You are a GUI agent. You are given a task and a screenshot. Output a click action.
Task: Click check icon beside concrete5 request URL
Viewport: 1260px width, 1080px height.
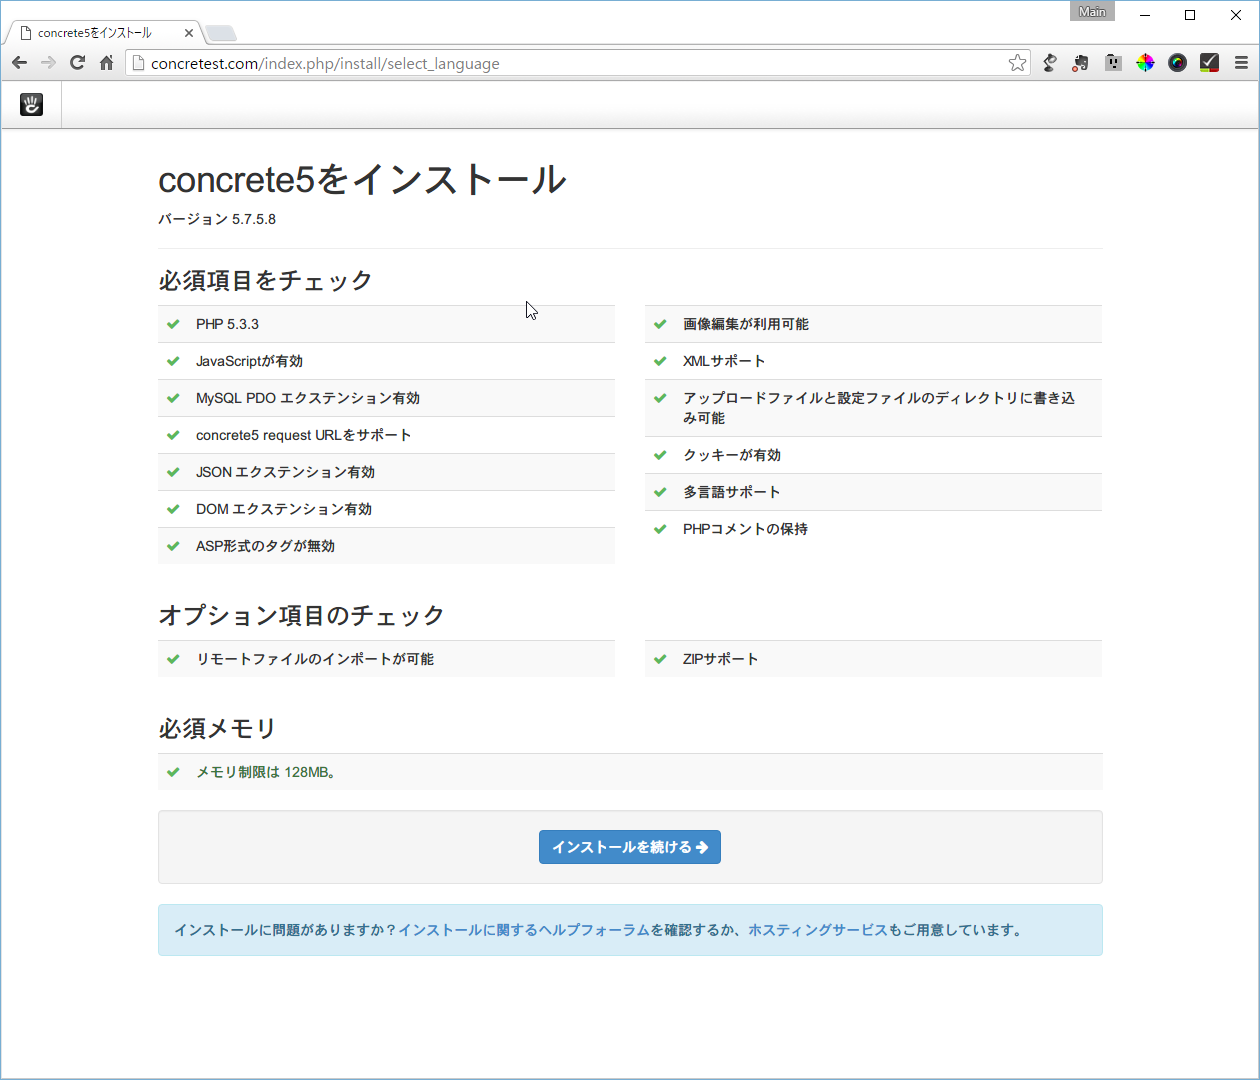(173, 435)
